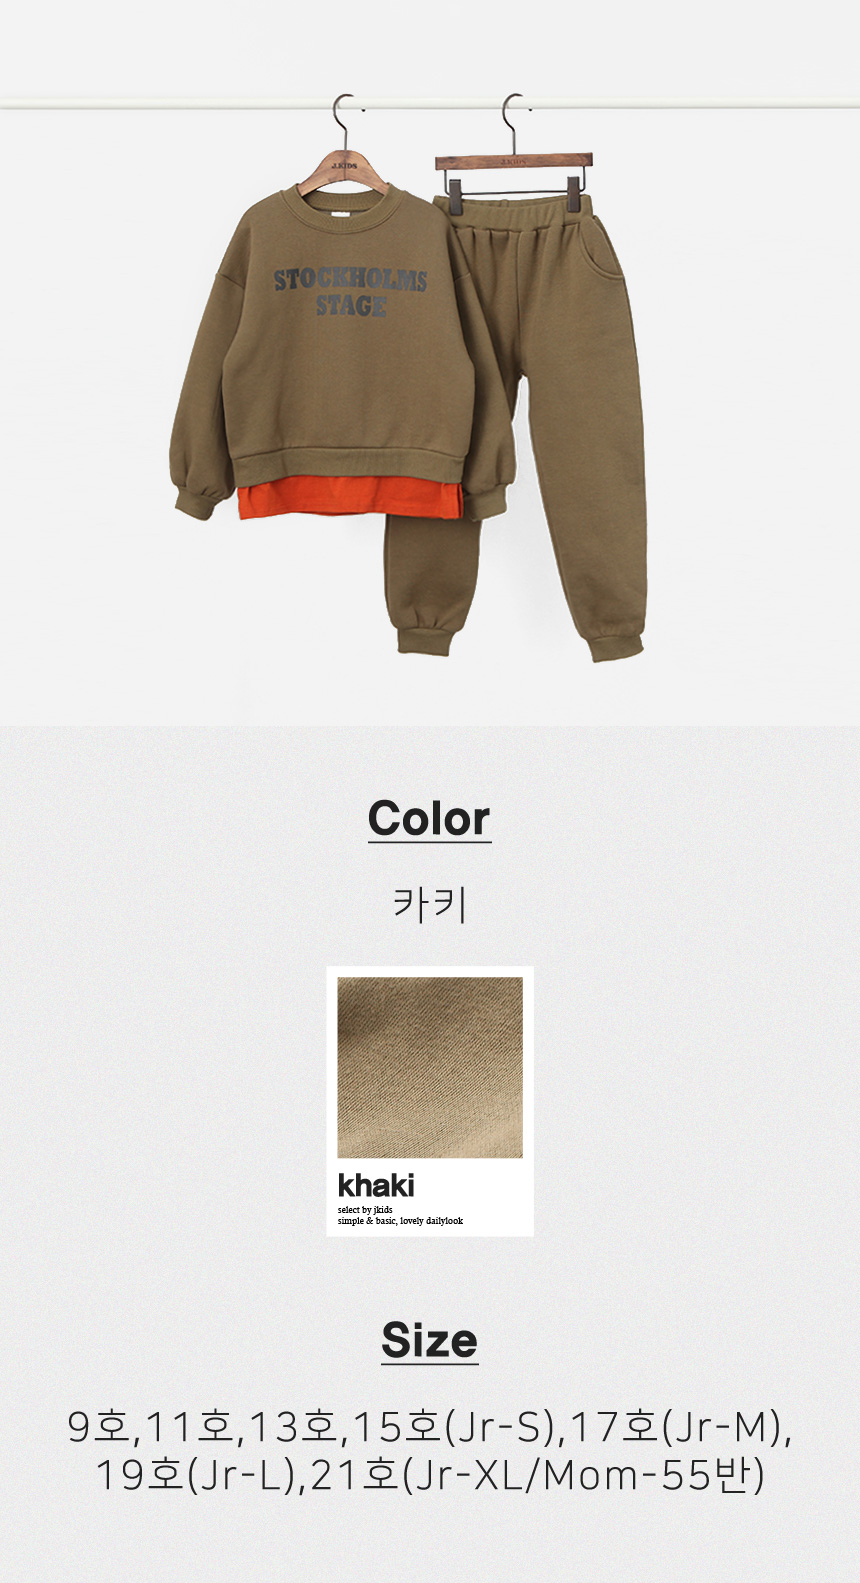Click the STOCKHOLMS STAGE print on sweatshirt
860x1583 pixels.
(350, 292)
